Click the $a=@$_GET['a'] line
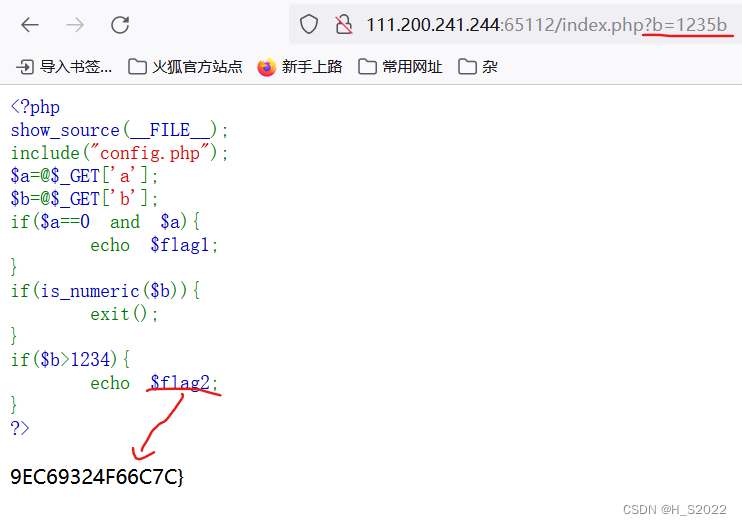The height and width of the screenshot is (525, 742). 84,176
